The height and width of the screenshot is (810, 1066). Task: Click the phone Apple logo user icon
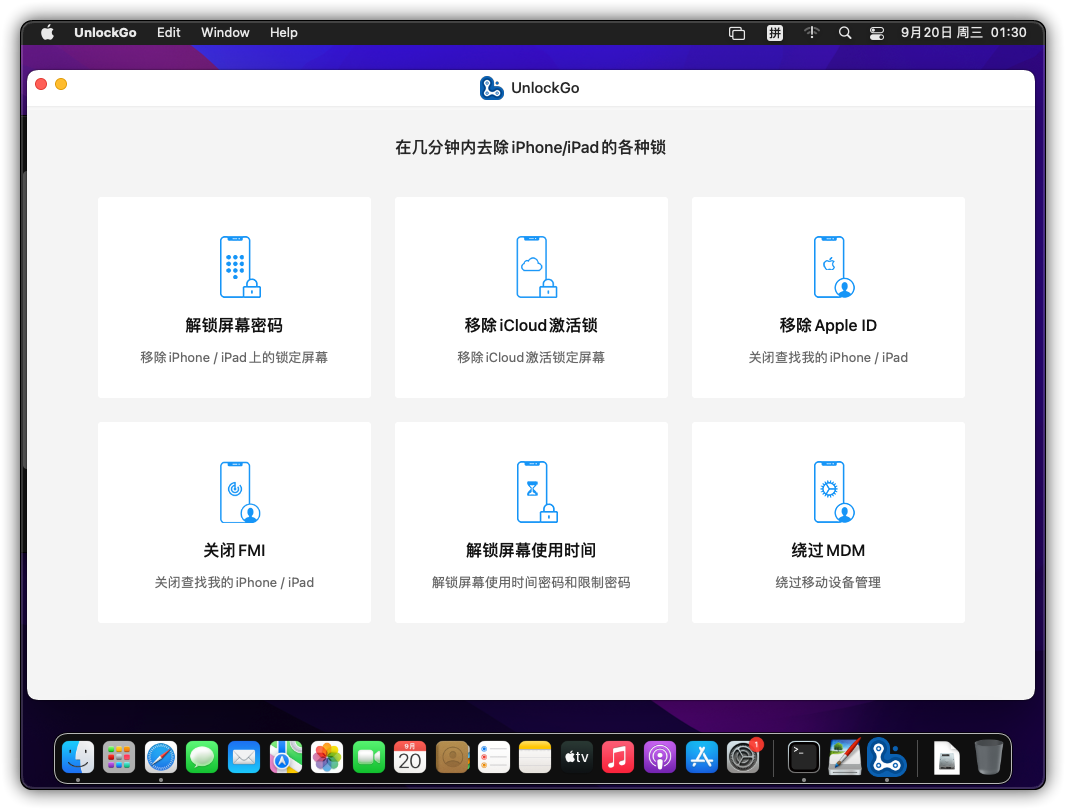[x=834, y=267]
